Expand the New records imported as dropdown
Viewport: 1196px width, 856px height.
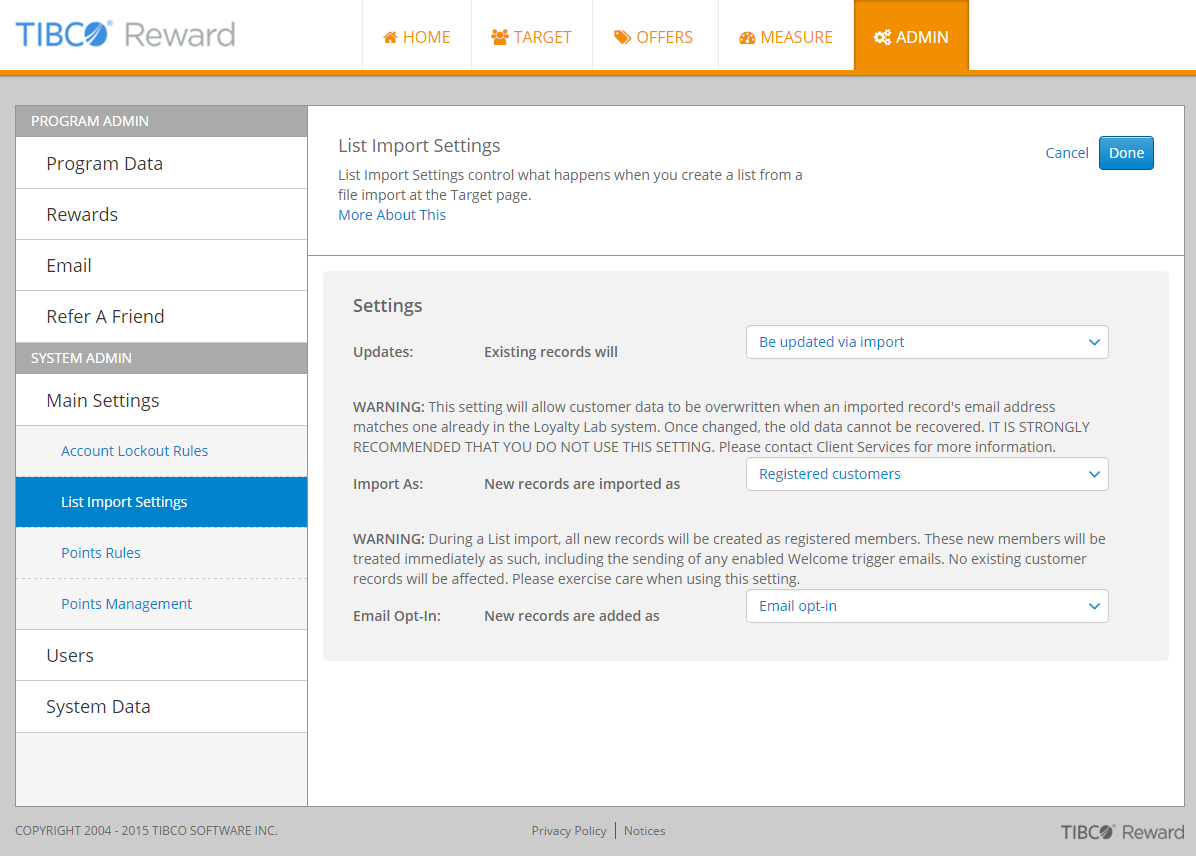pos(927,474)
